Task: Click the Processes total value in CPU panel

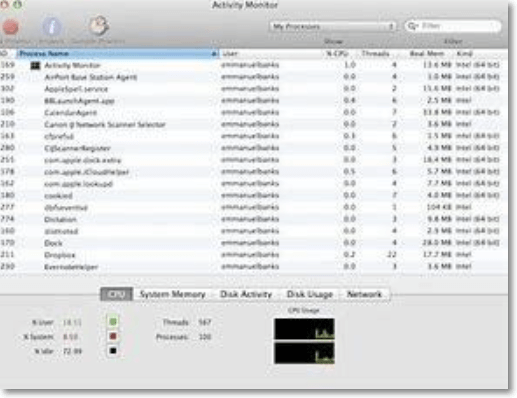Action: [x=205, y=337]
